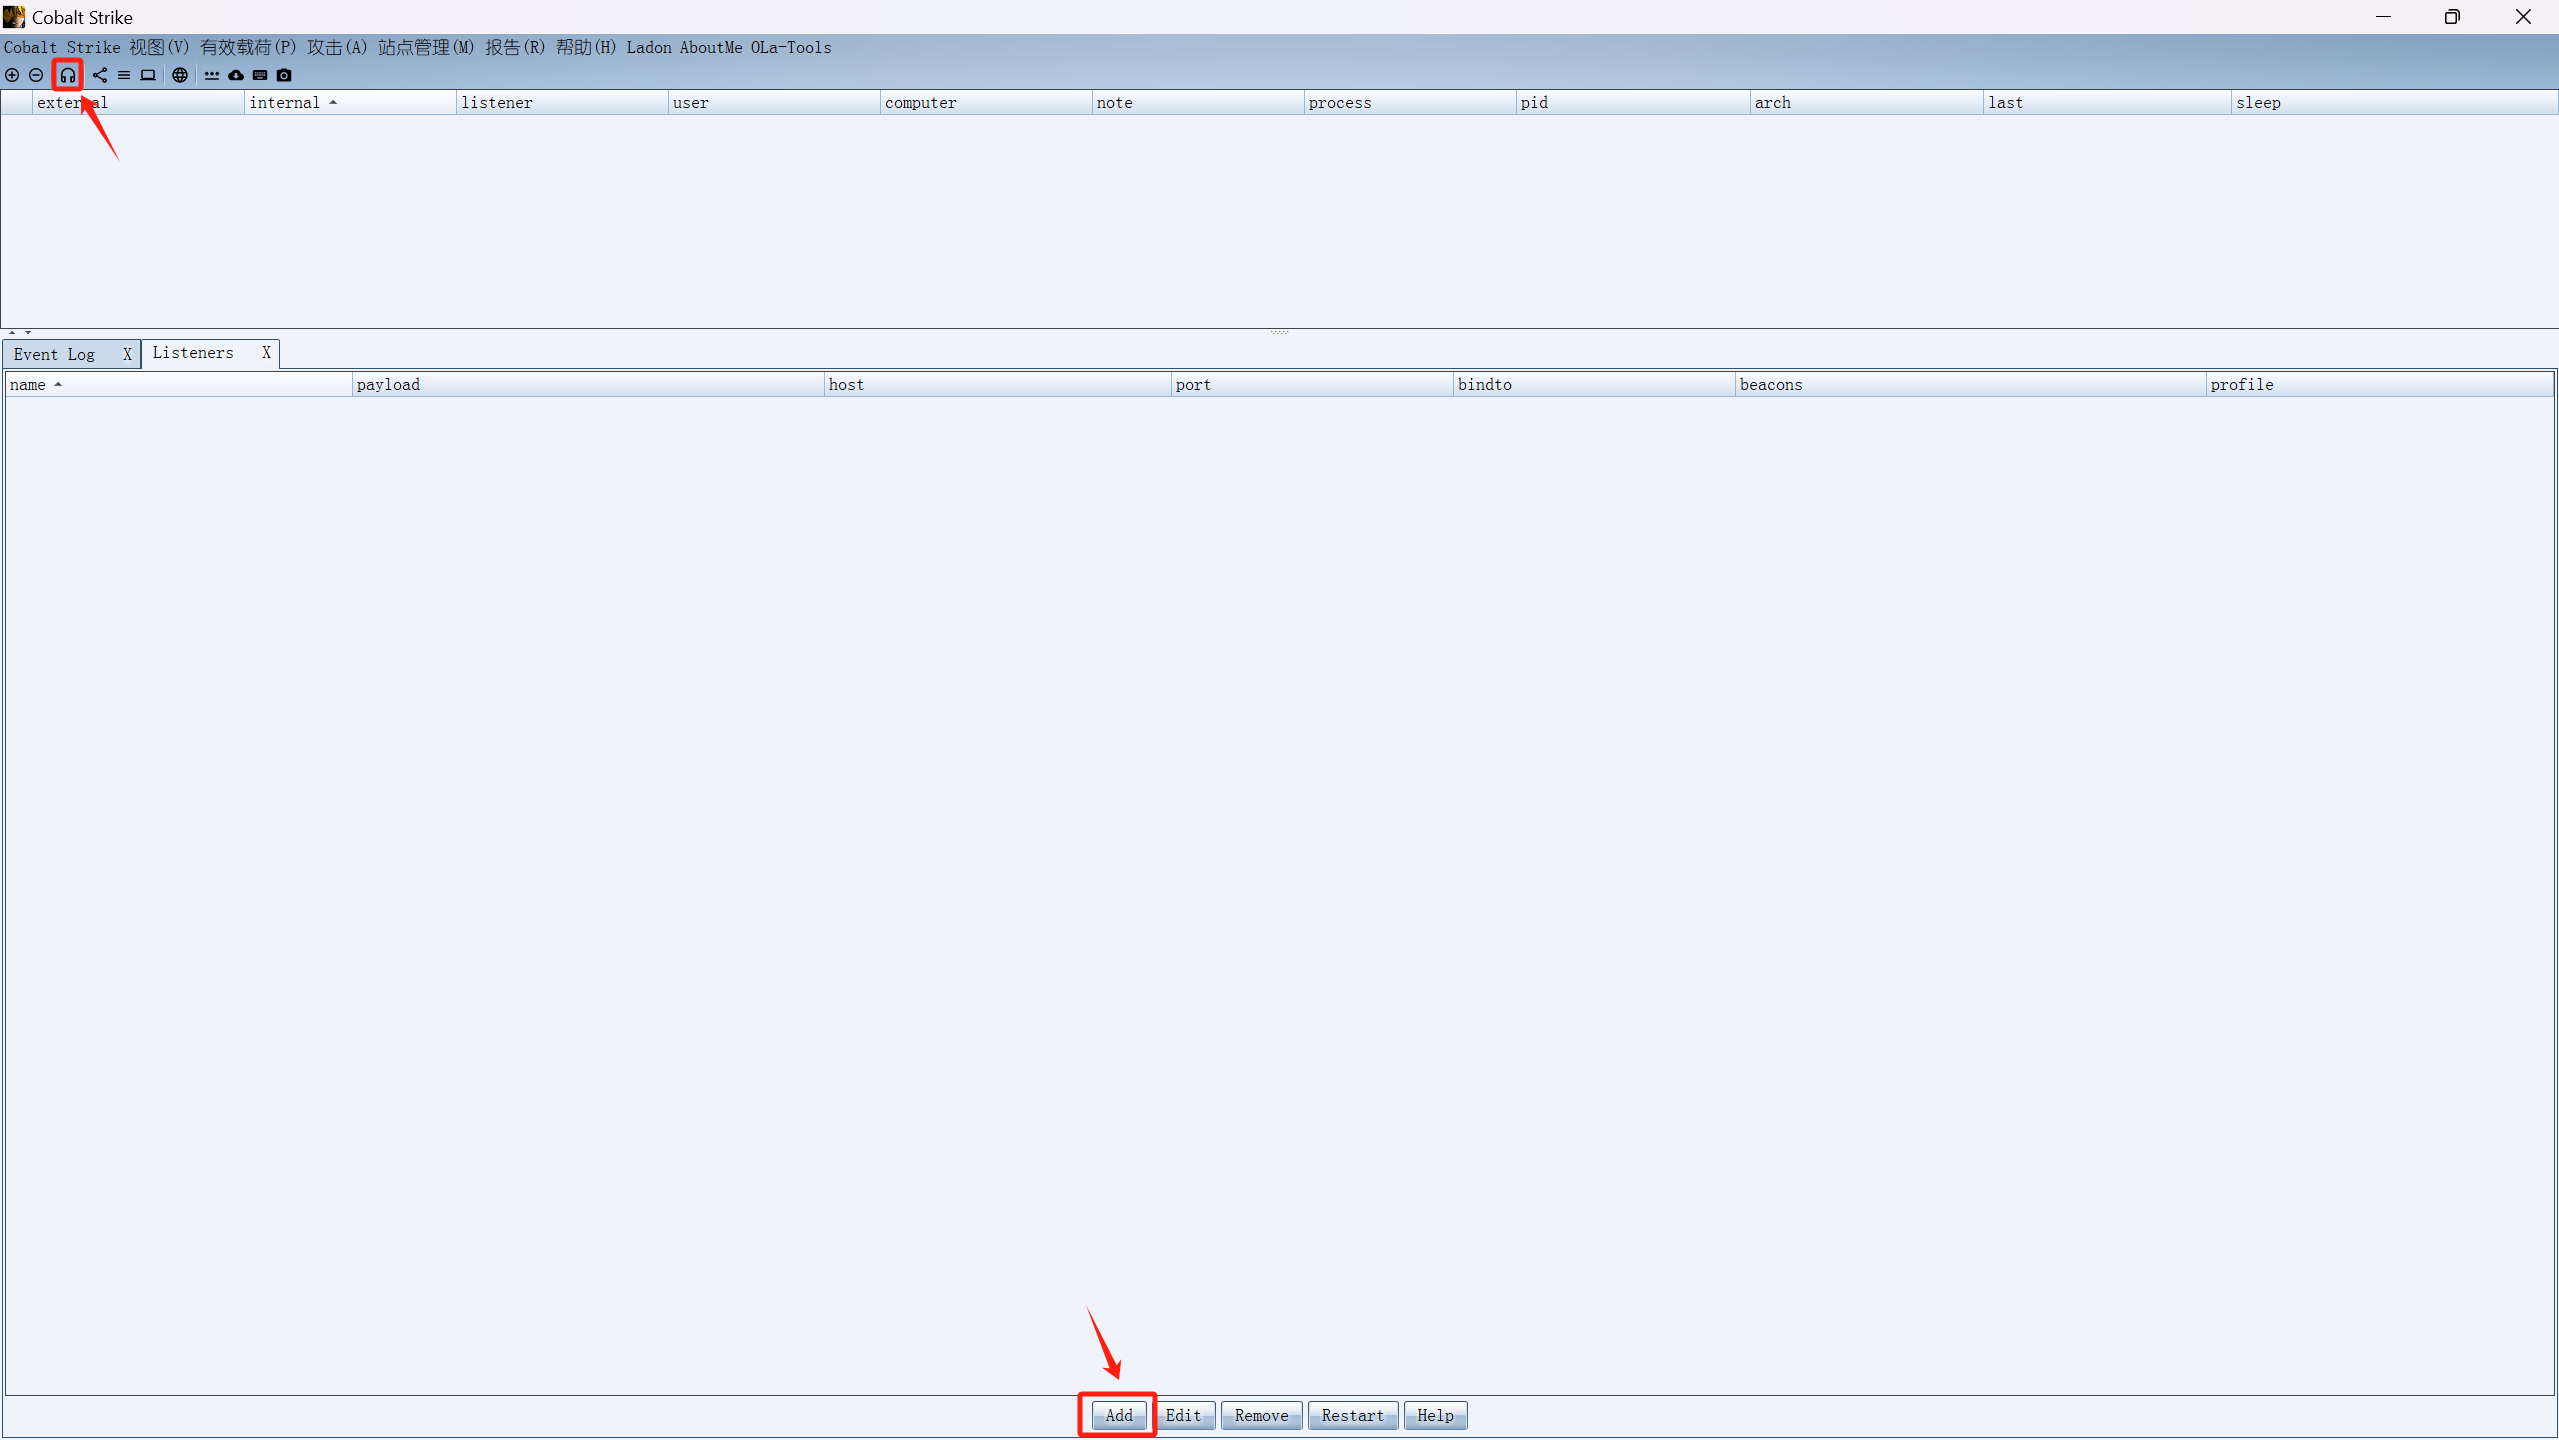The image size is (2559, 1440).
Task: View keystrokes with the keyboard icon
Action: [x=260, y=75]
